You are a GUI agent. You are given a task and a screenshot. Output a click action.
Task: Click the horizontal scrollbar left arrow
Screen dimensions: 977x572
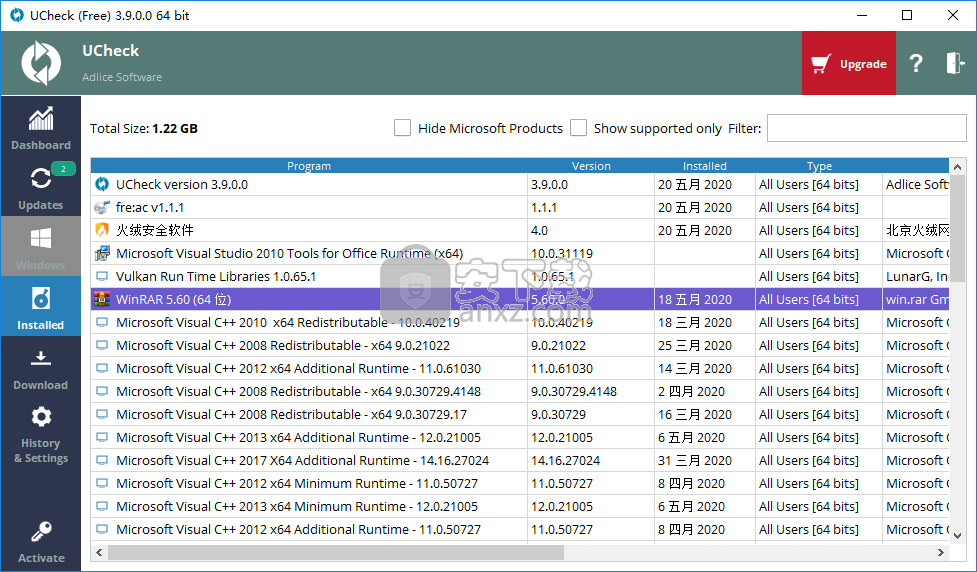(99, 552)
